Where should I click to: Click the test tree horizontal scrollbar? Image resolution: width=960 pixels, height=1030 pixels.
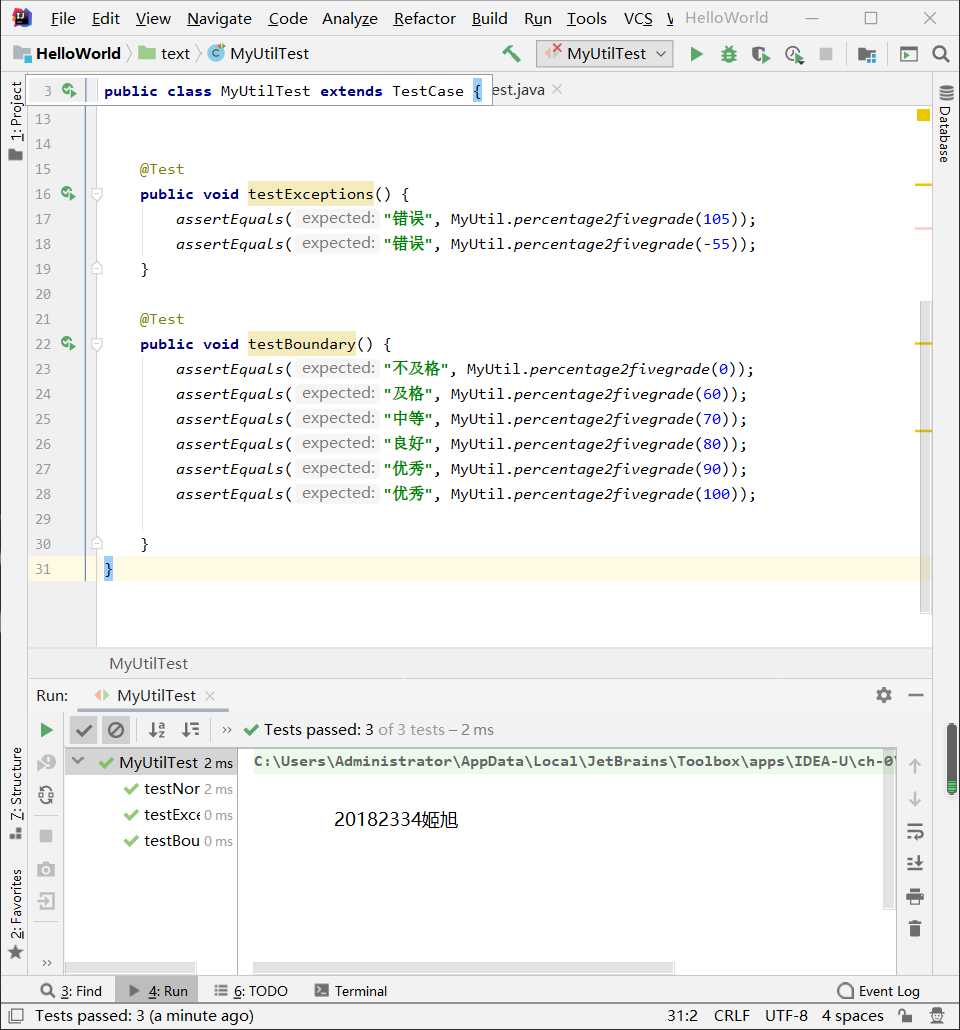130,967
